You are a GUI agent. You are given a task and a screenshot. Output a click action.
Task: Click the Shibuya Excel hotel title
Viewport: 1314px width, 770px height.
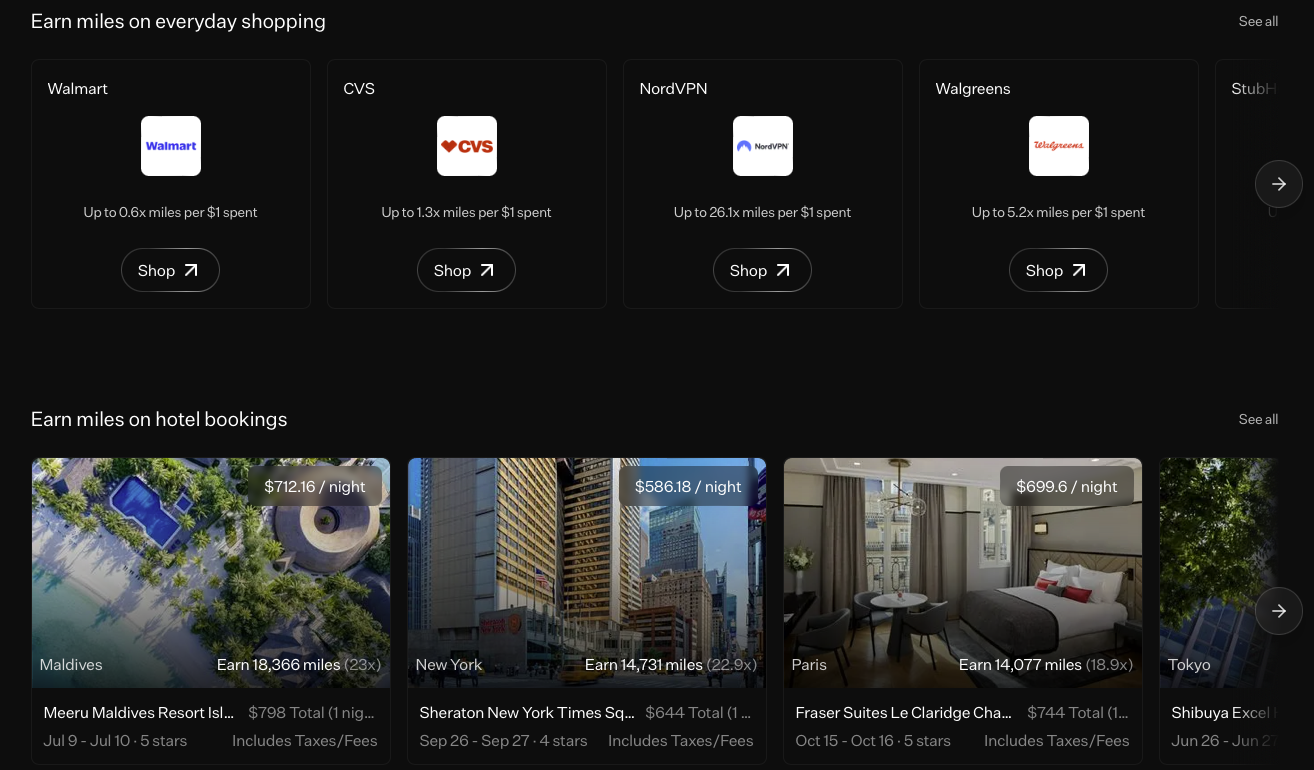[1225, 713]
